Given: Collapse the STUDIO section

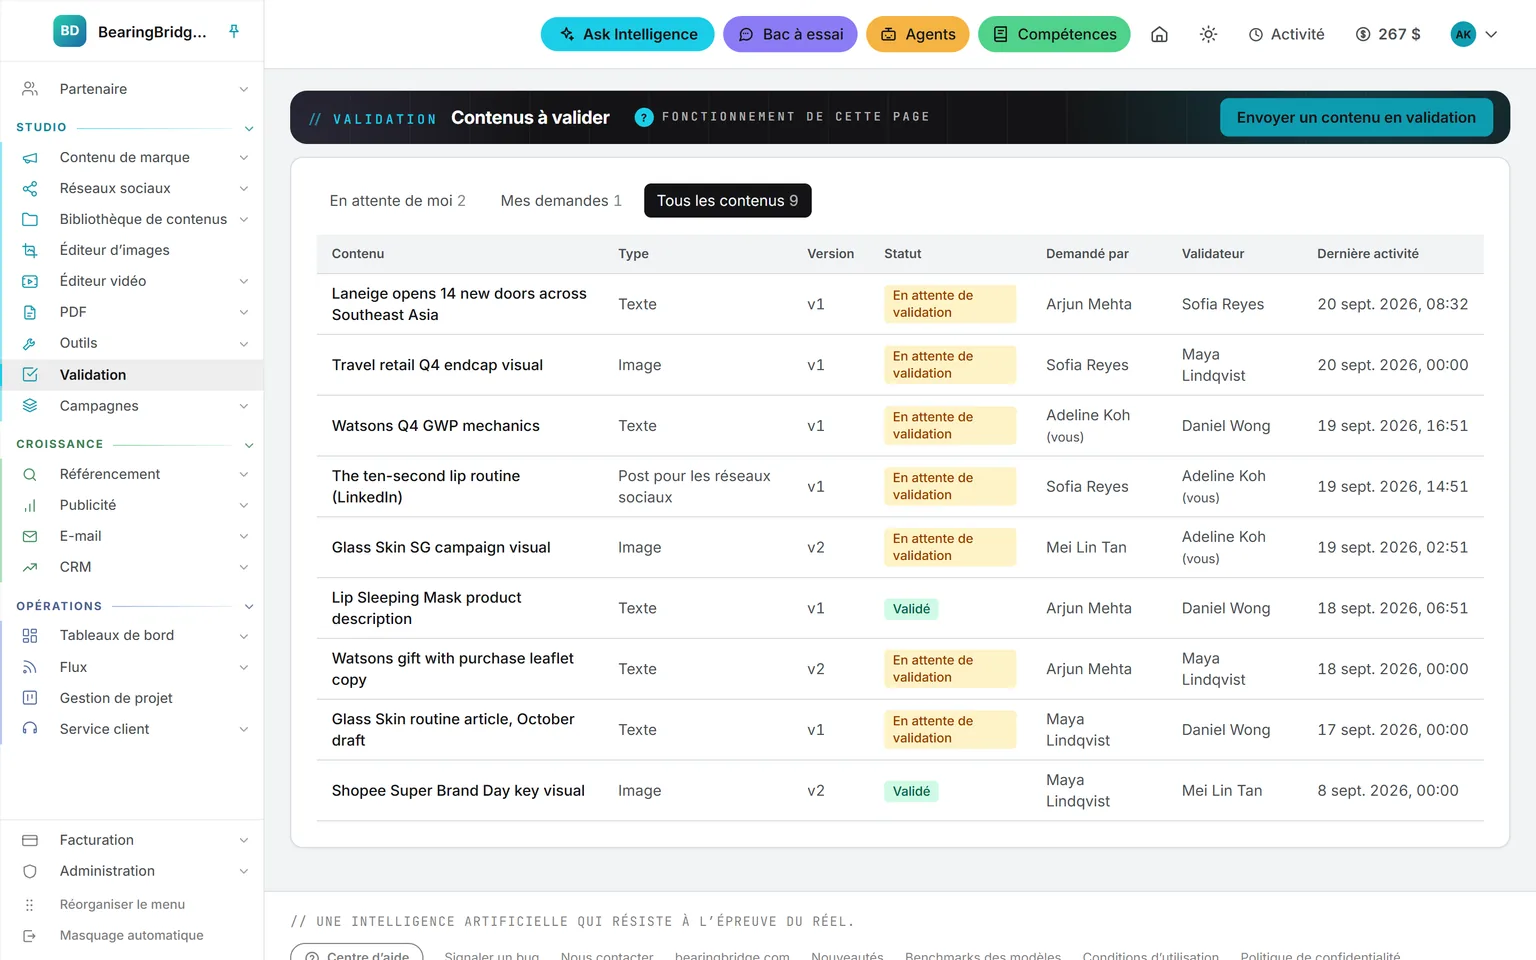Looking at the screenshot, I should (x=249, y=128).
